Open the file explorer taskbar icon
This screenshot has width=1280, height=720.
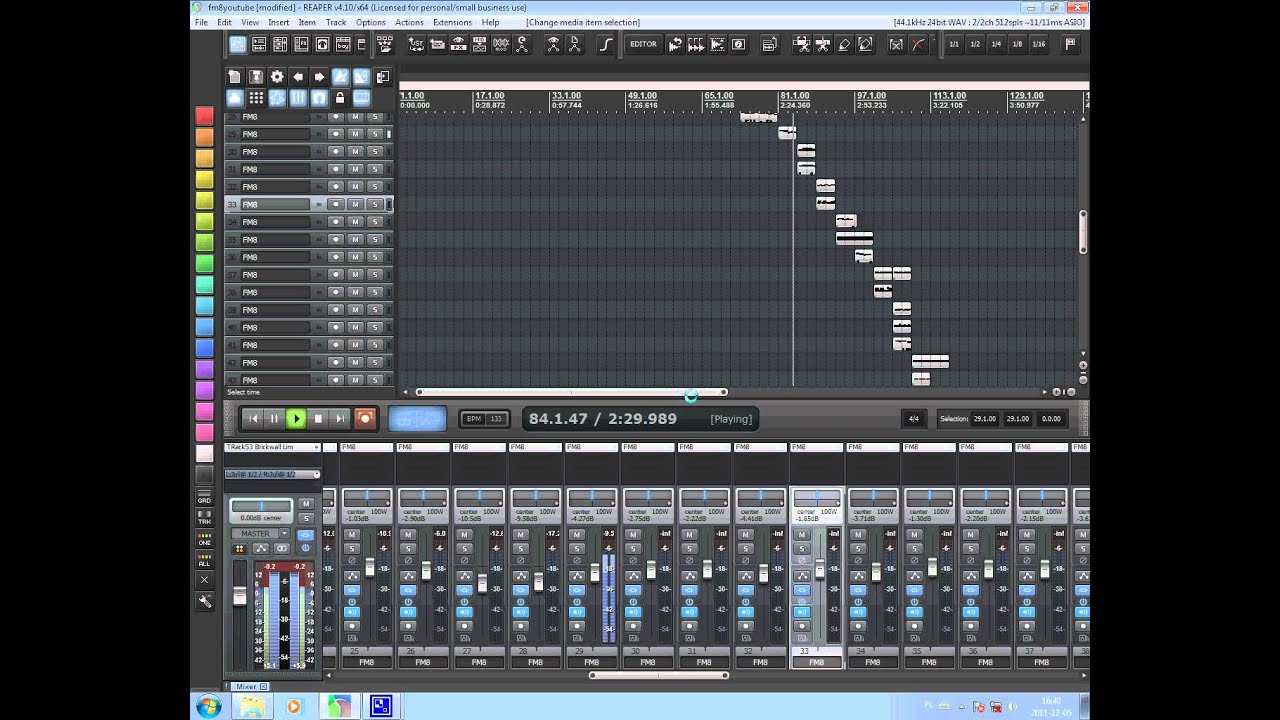(252, 706)
